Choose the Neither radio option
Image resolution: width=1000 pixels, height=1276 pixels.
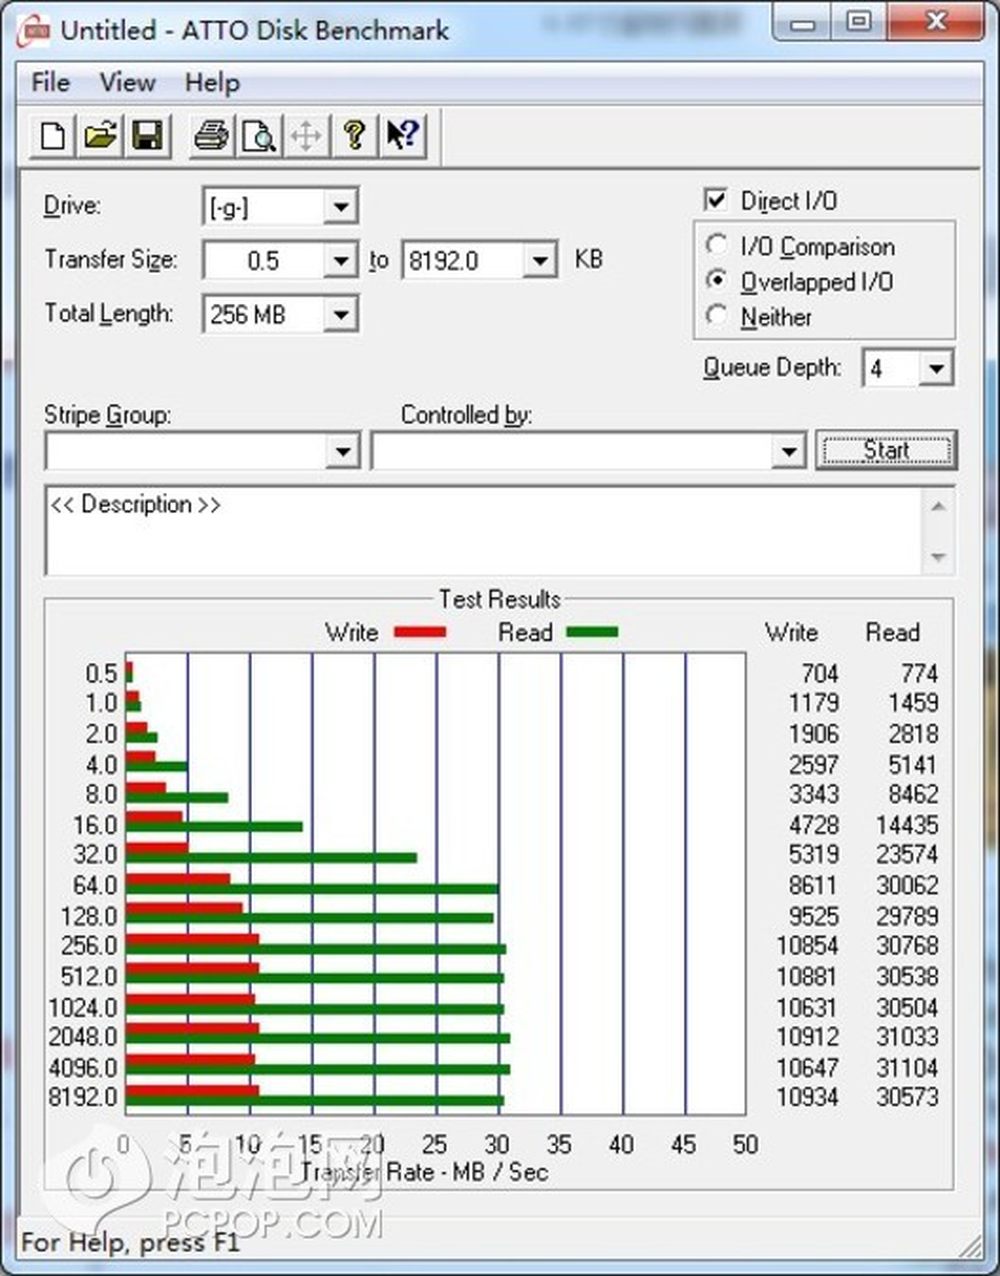716,316
